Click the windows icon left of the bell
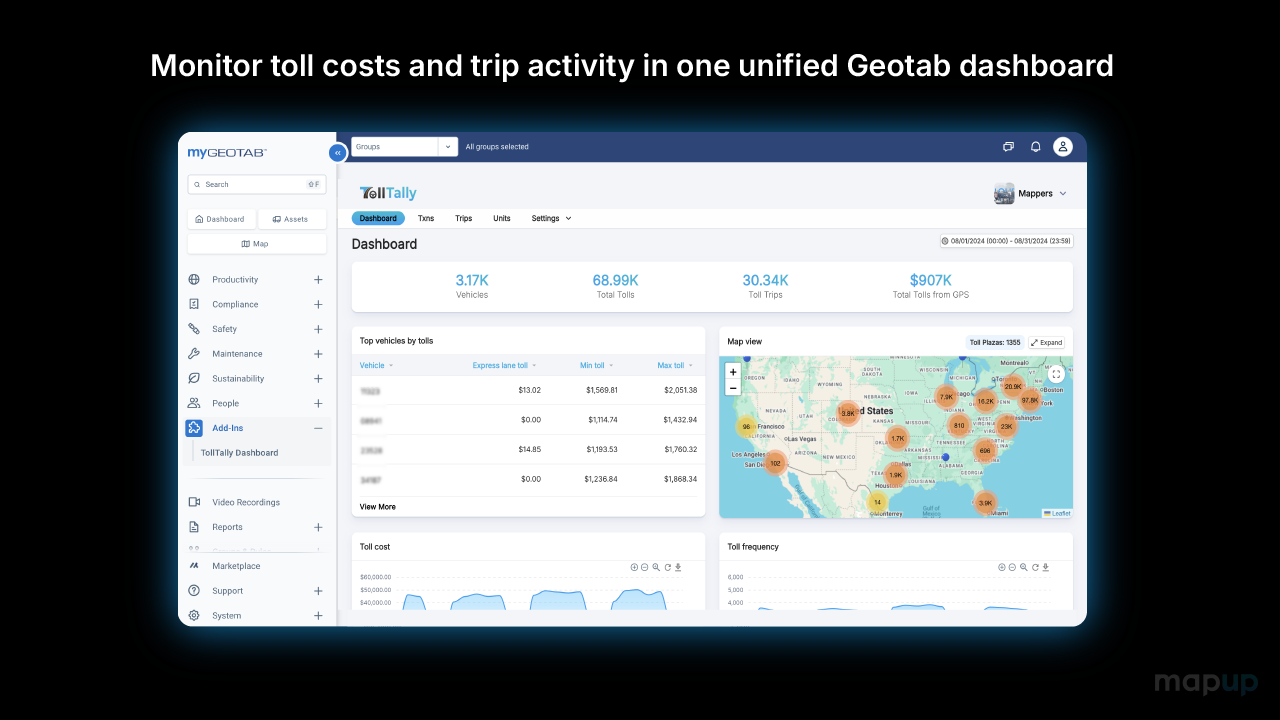This screenshot has height=720, width=1280. [1008, 147]
